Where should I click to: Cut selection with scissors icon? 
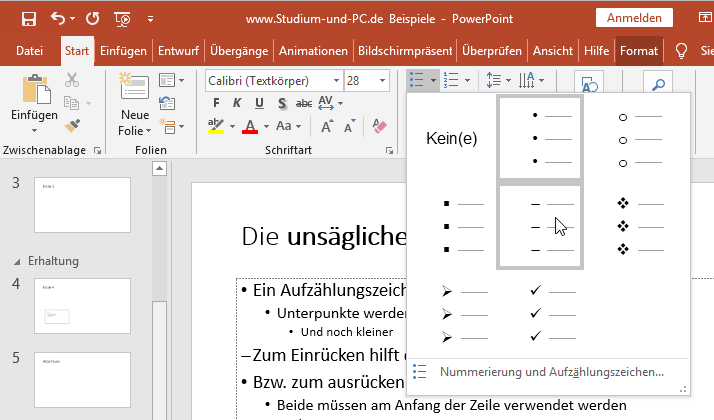pos(71,80)
